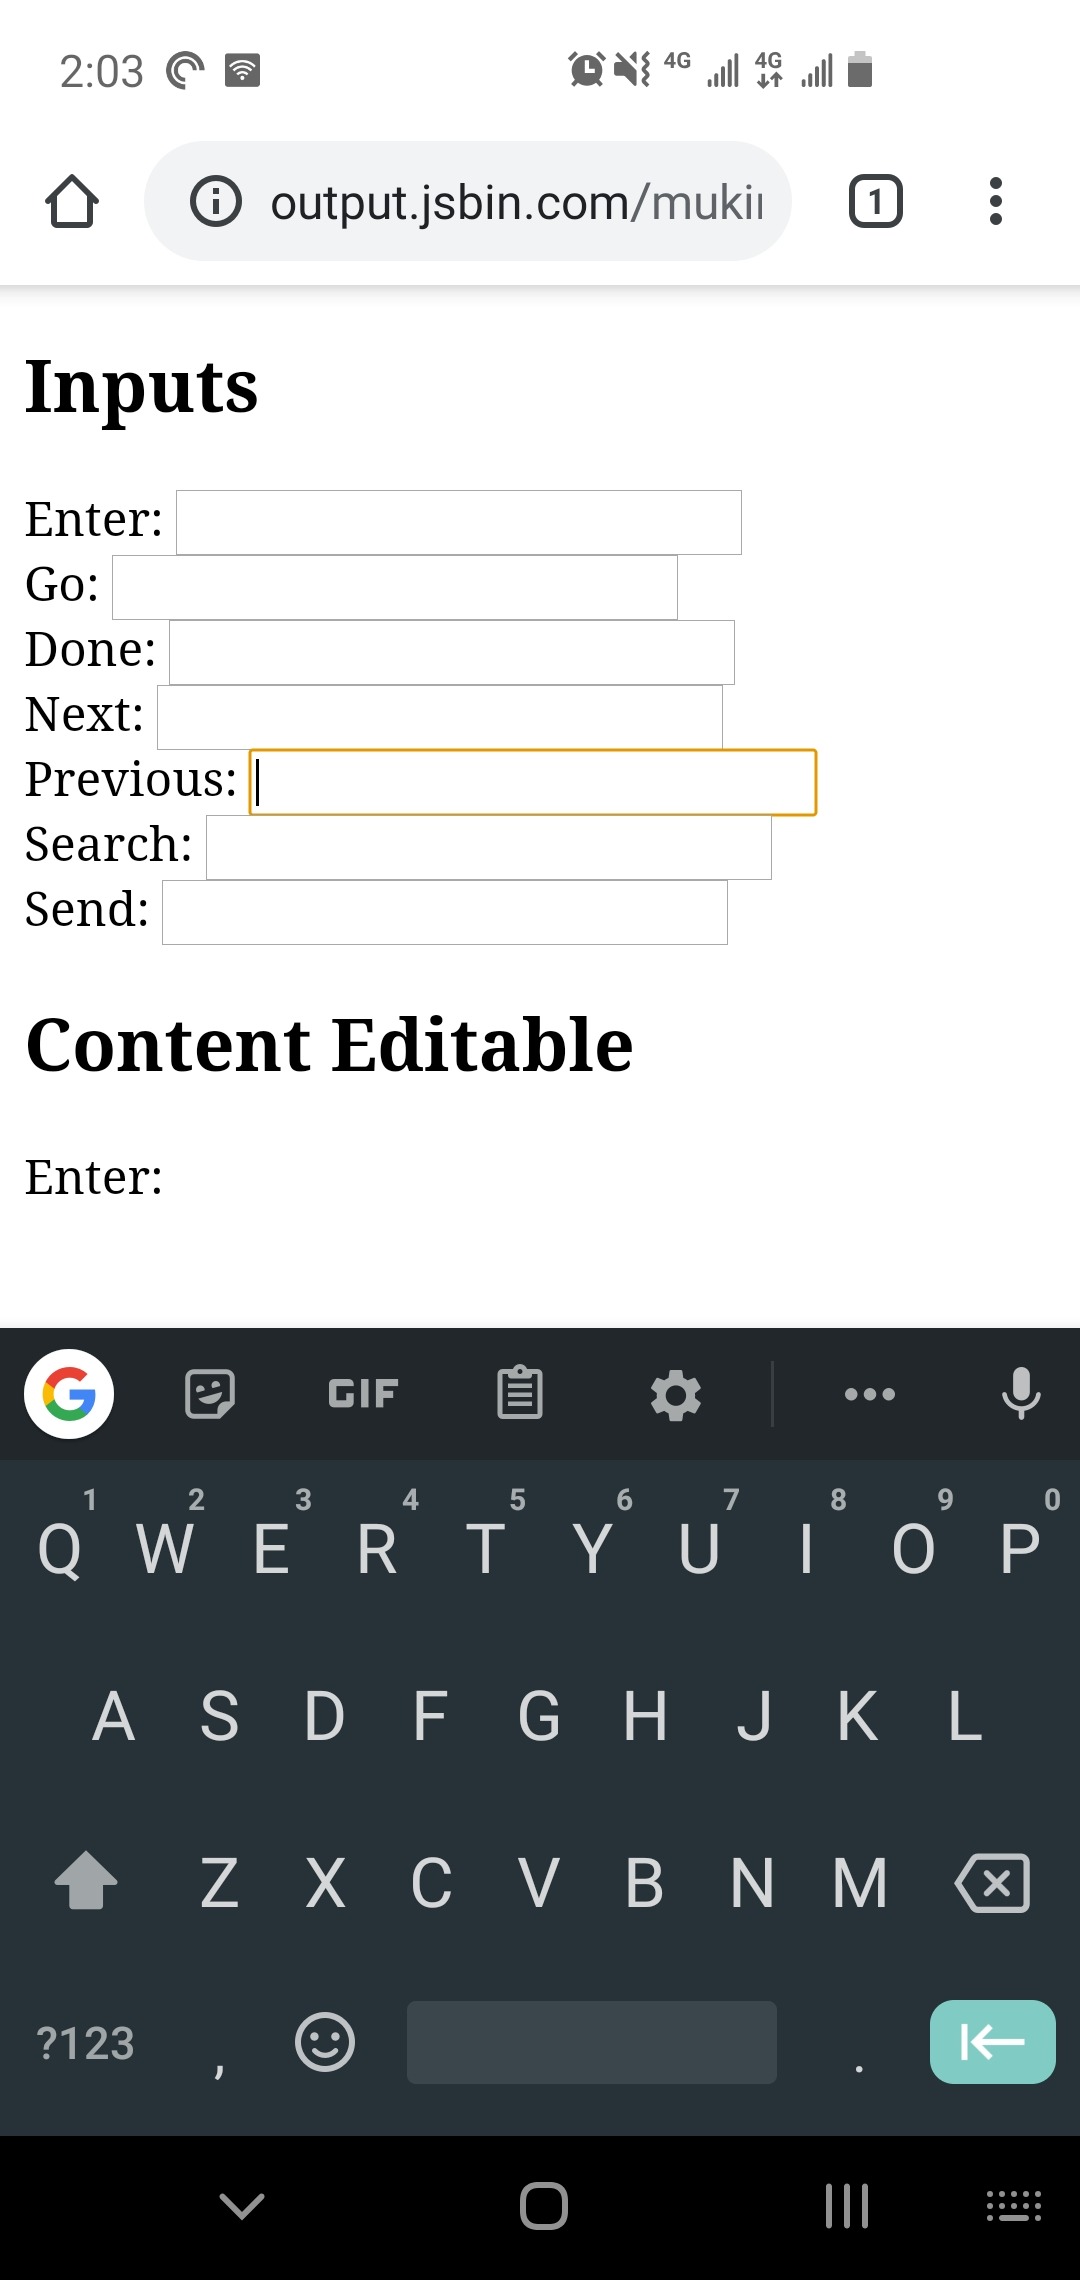Open the GIF keyboard panel
This screenshot has width=1080, height=2280.
click(363, 1394)
